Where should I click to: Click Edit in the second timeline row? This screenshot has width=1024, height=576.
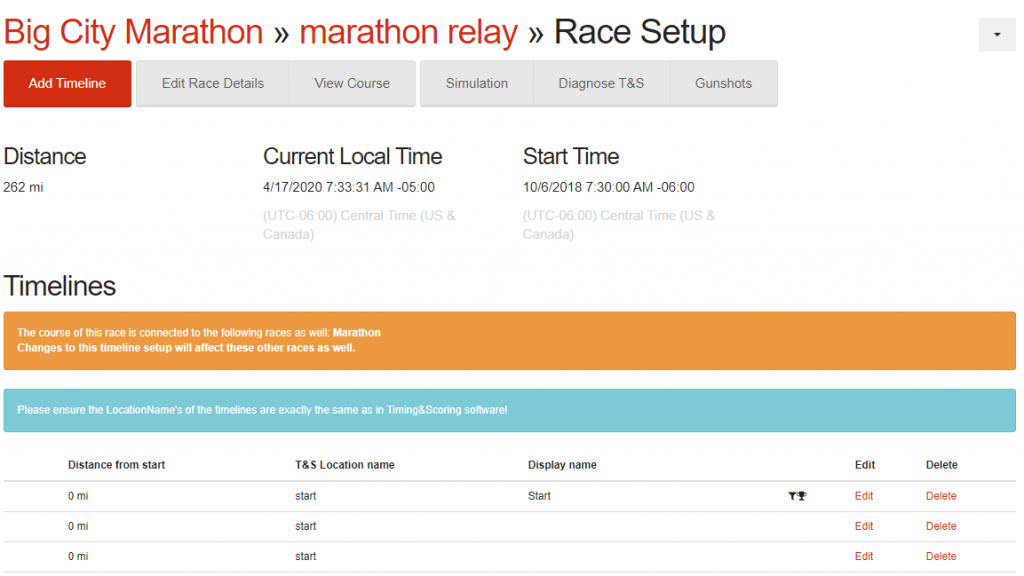(x=864, y=526)
